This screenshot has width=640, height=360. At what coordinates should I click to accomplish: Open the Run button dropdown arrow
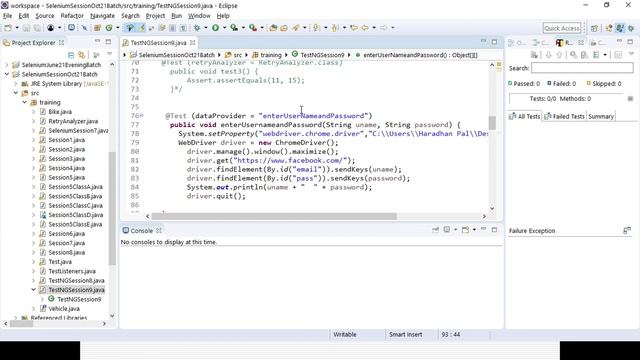224,28
